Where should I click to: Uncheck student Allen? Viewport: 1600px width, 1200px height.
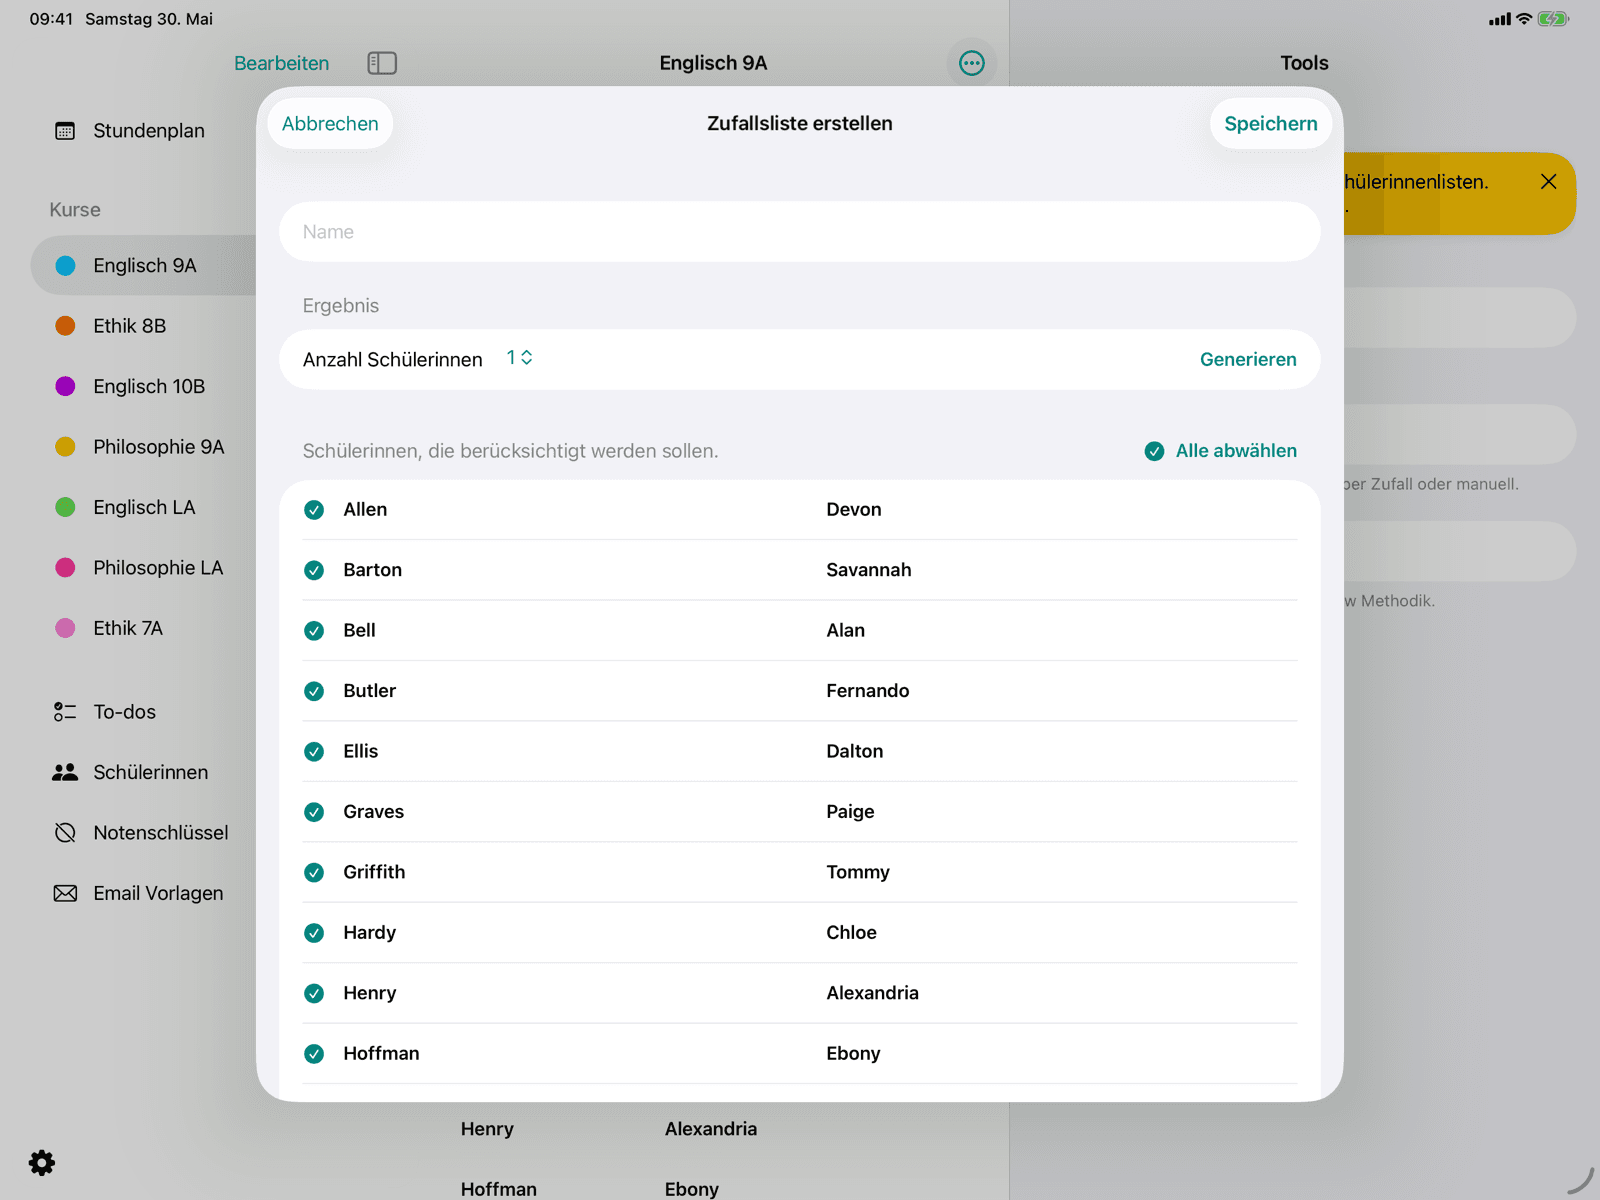[x=314, y=510]
